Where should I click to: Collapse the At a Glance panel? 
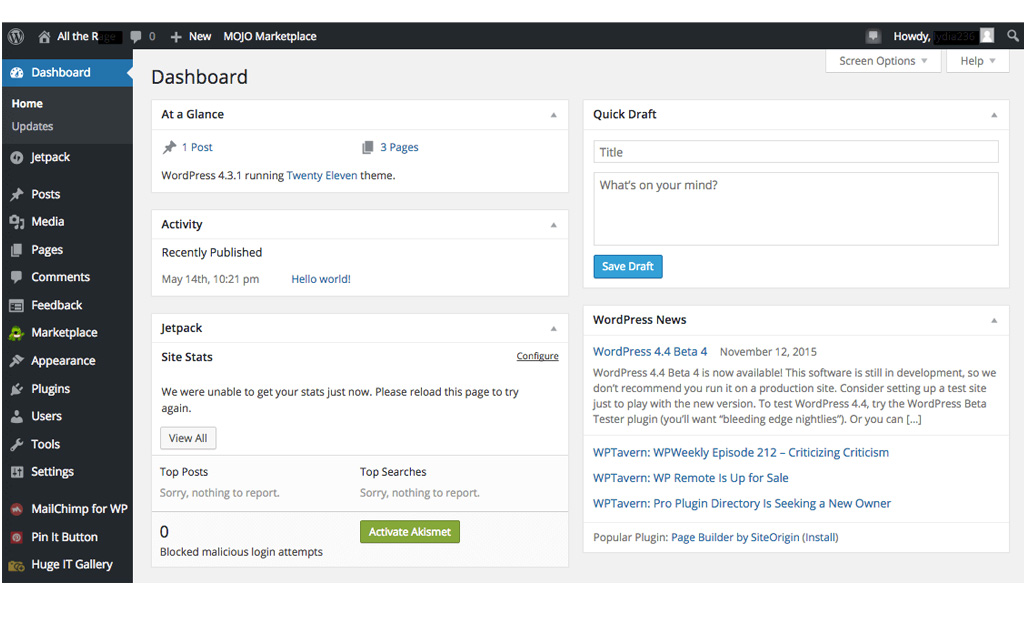553,115
